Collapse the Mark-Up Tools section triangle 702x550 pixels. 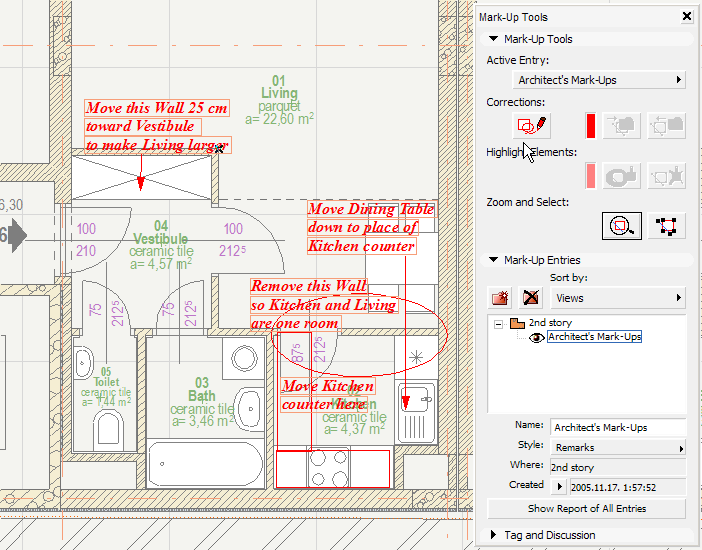(493, 39)
